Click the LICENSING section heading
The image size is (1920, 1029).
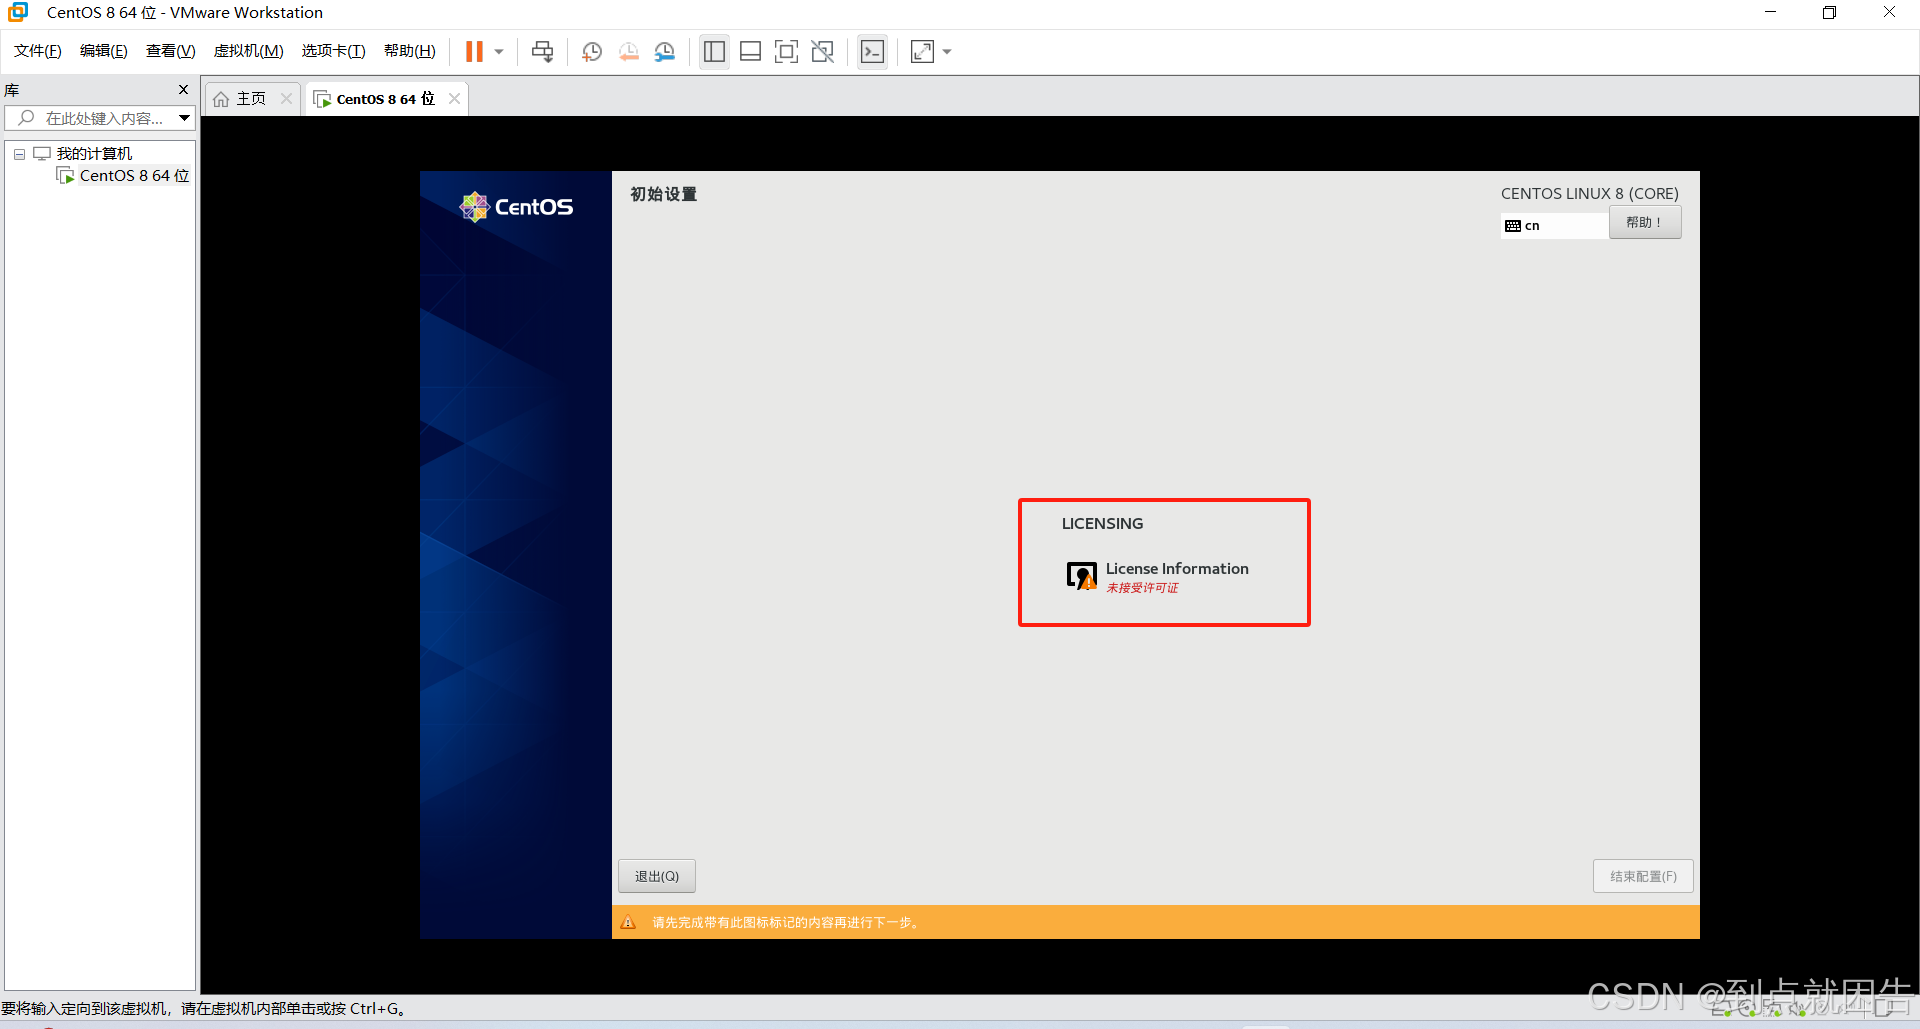1102,524
